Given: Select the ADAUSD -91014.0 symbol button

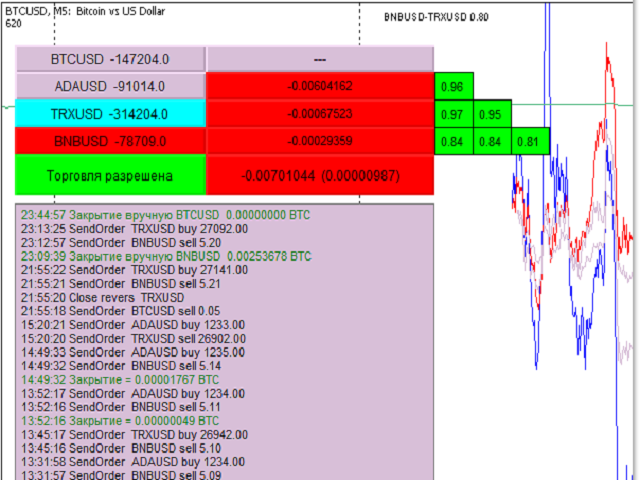Looking at the screenshot, I should point(110,86).
